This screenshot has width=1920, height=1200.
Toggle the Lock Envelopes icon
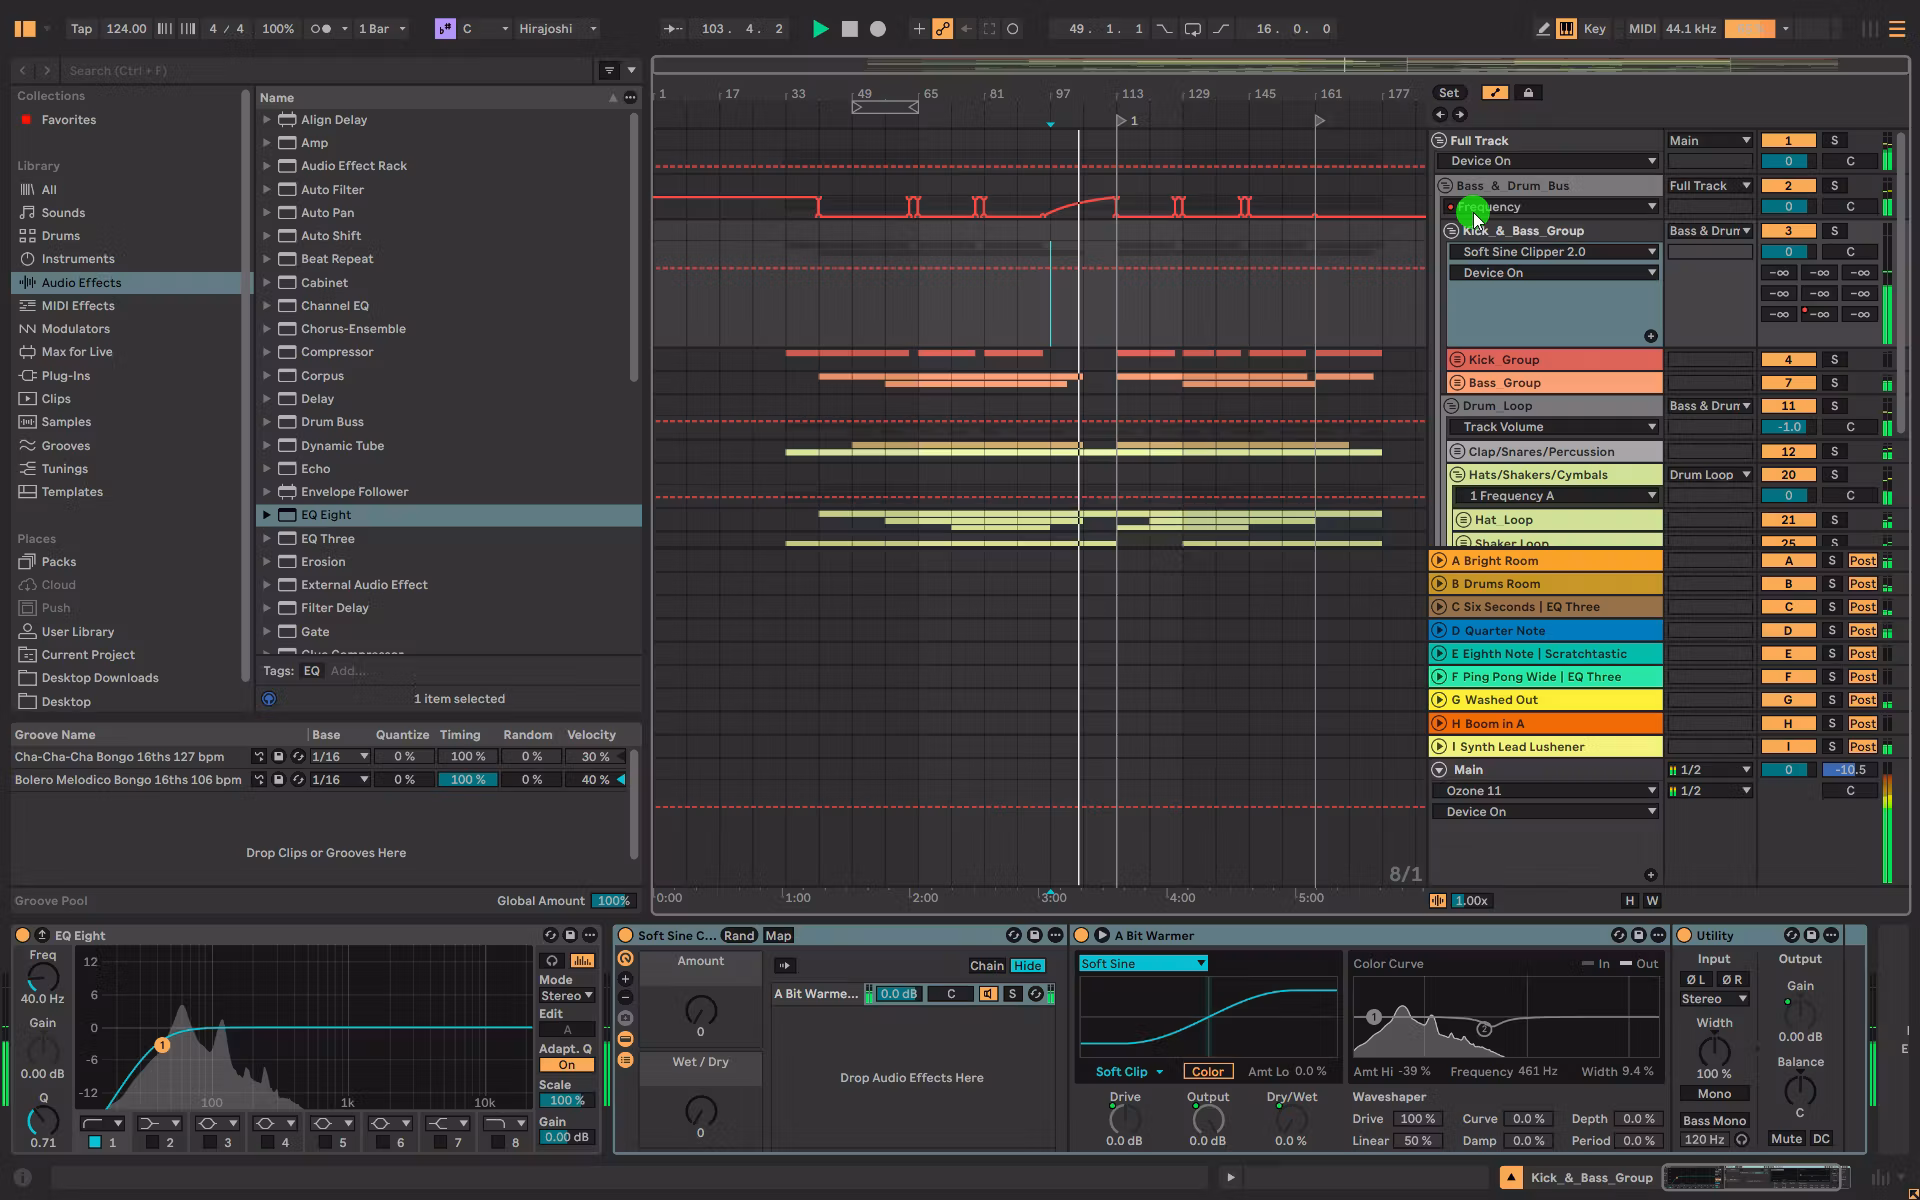coord(1528,93)
